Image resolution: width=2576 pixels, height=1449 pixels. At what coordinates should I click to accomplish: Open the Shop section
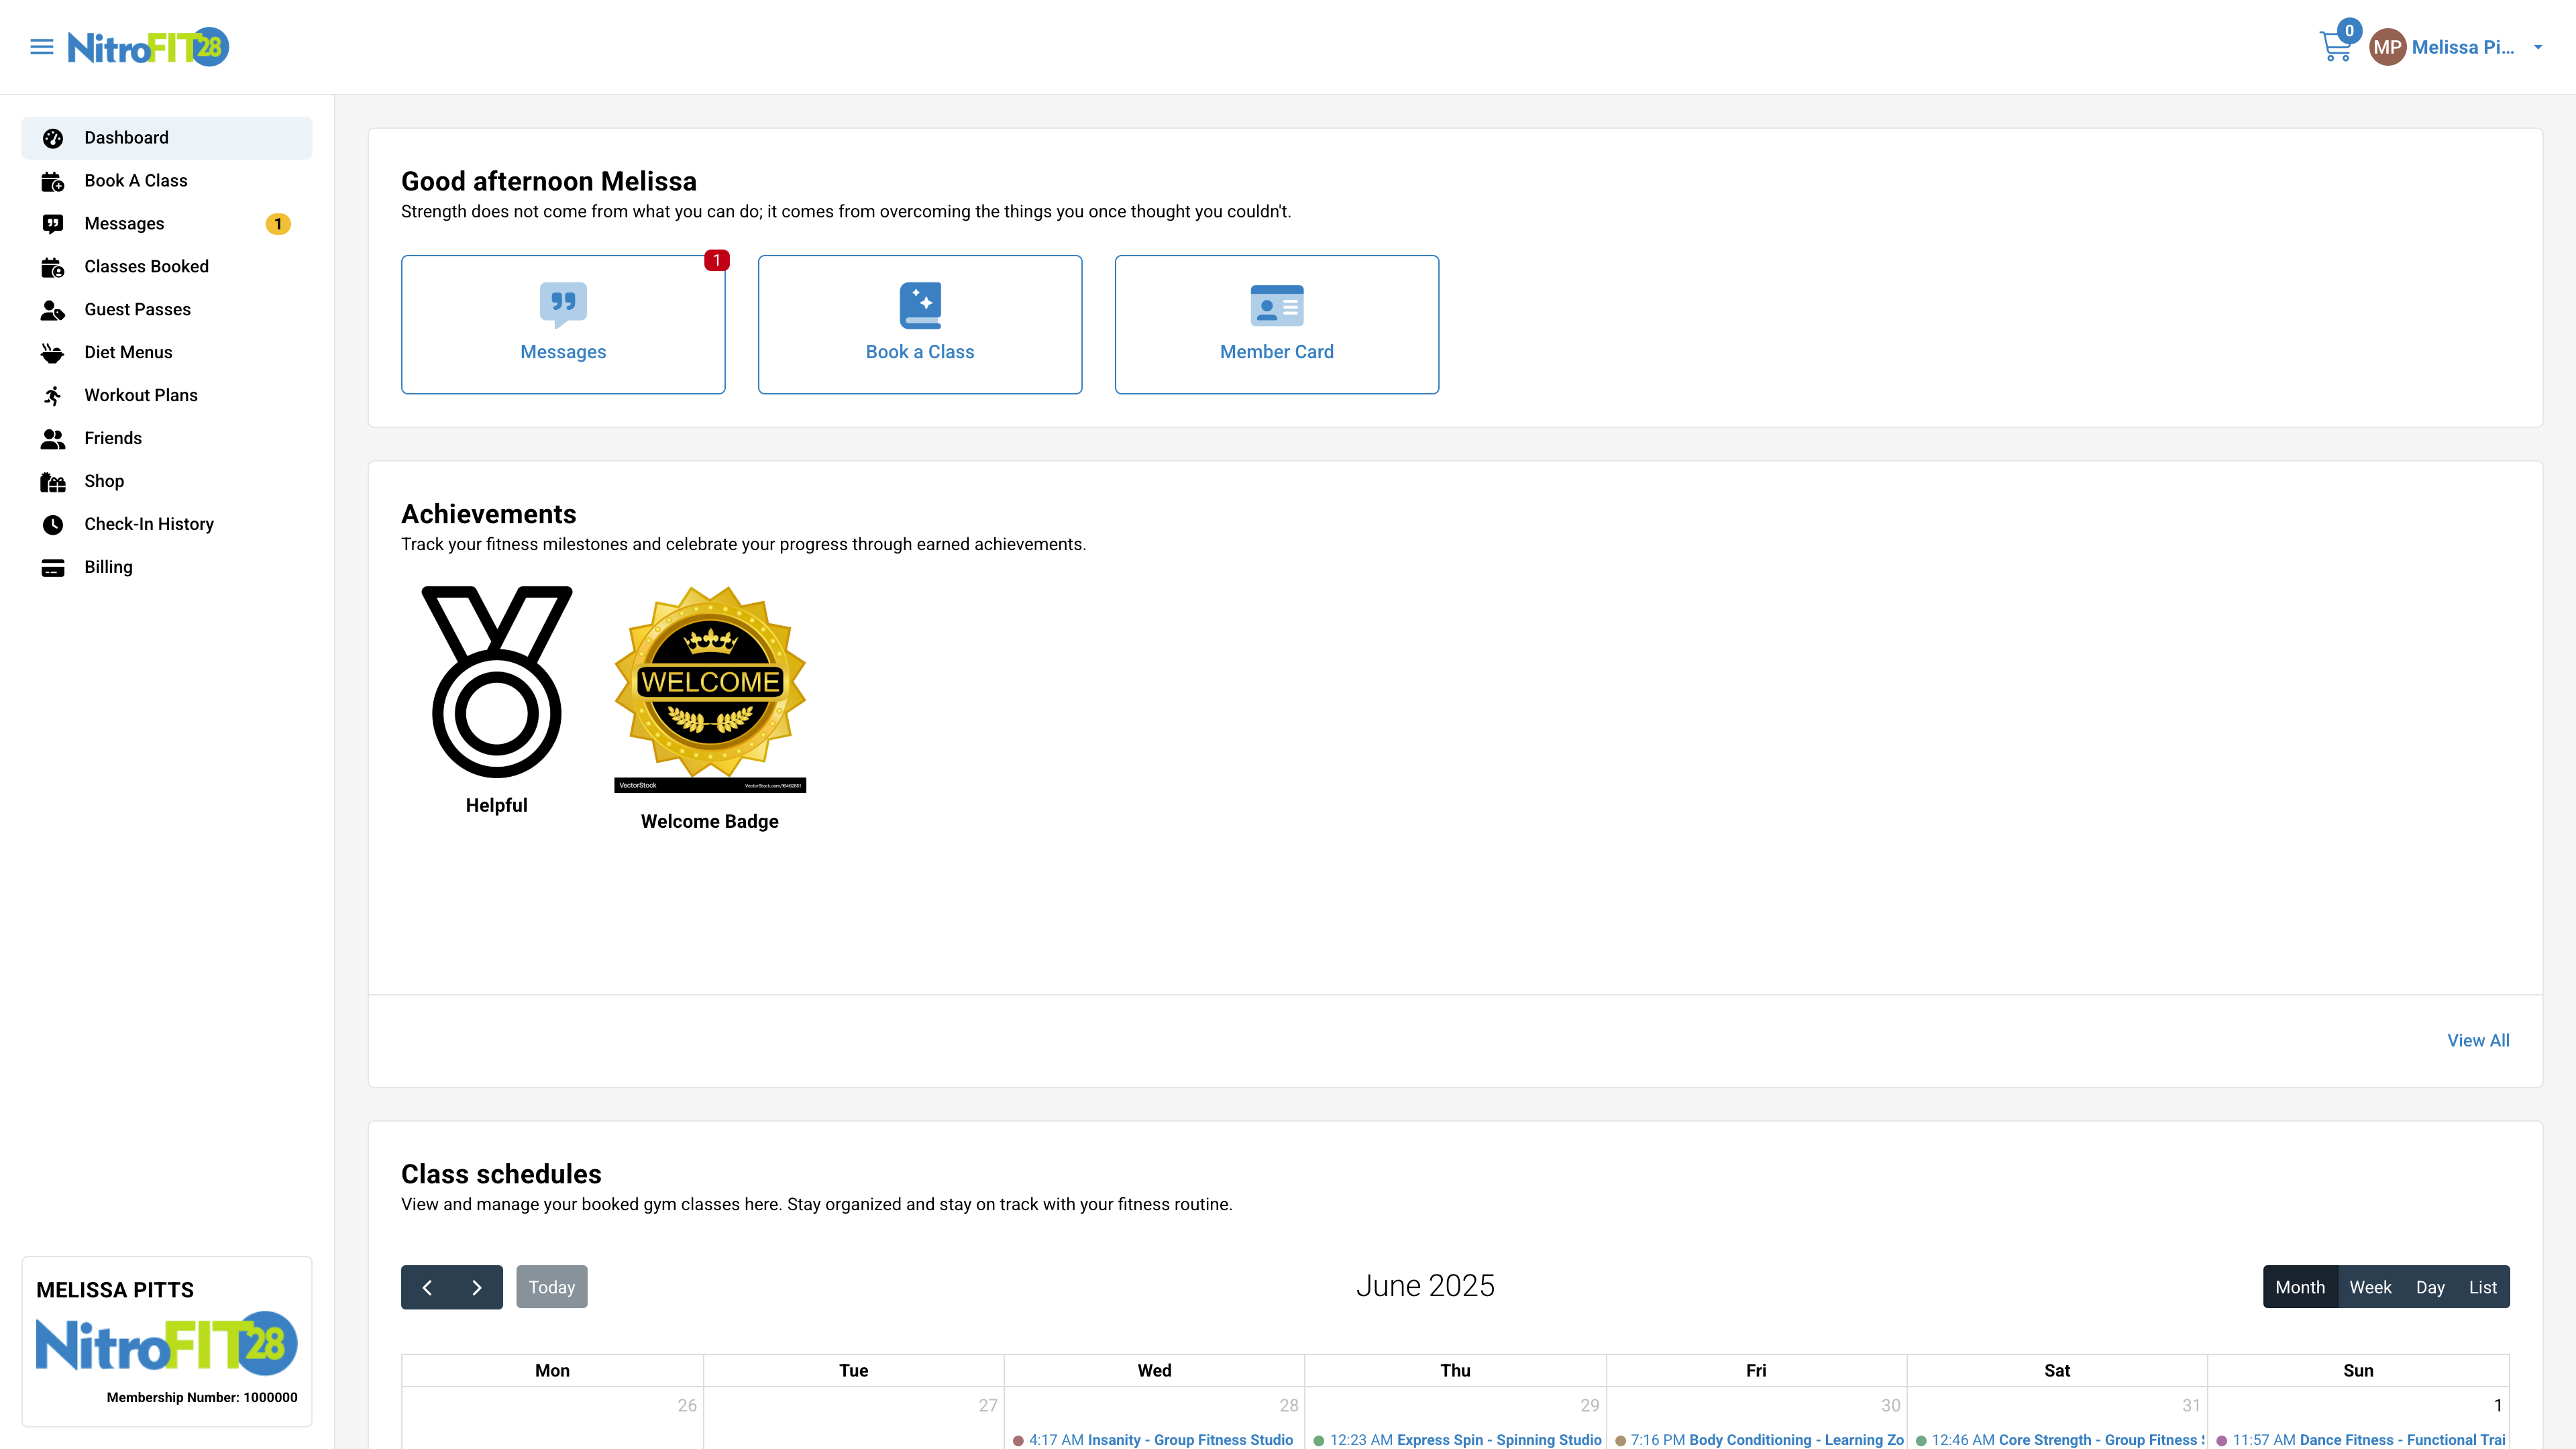104,481
